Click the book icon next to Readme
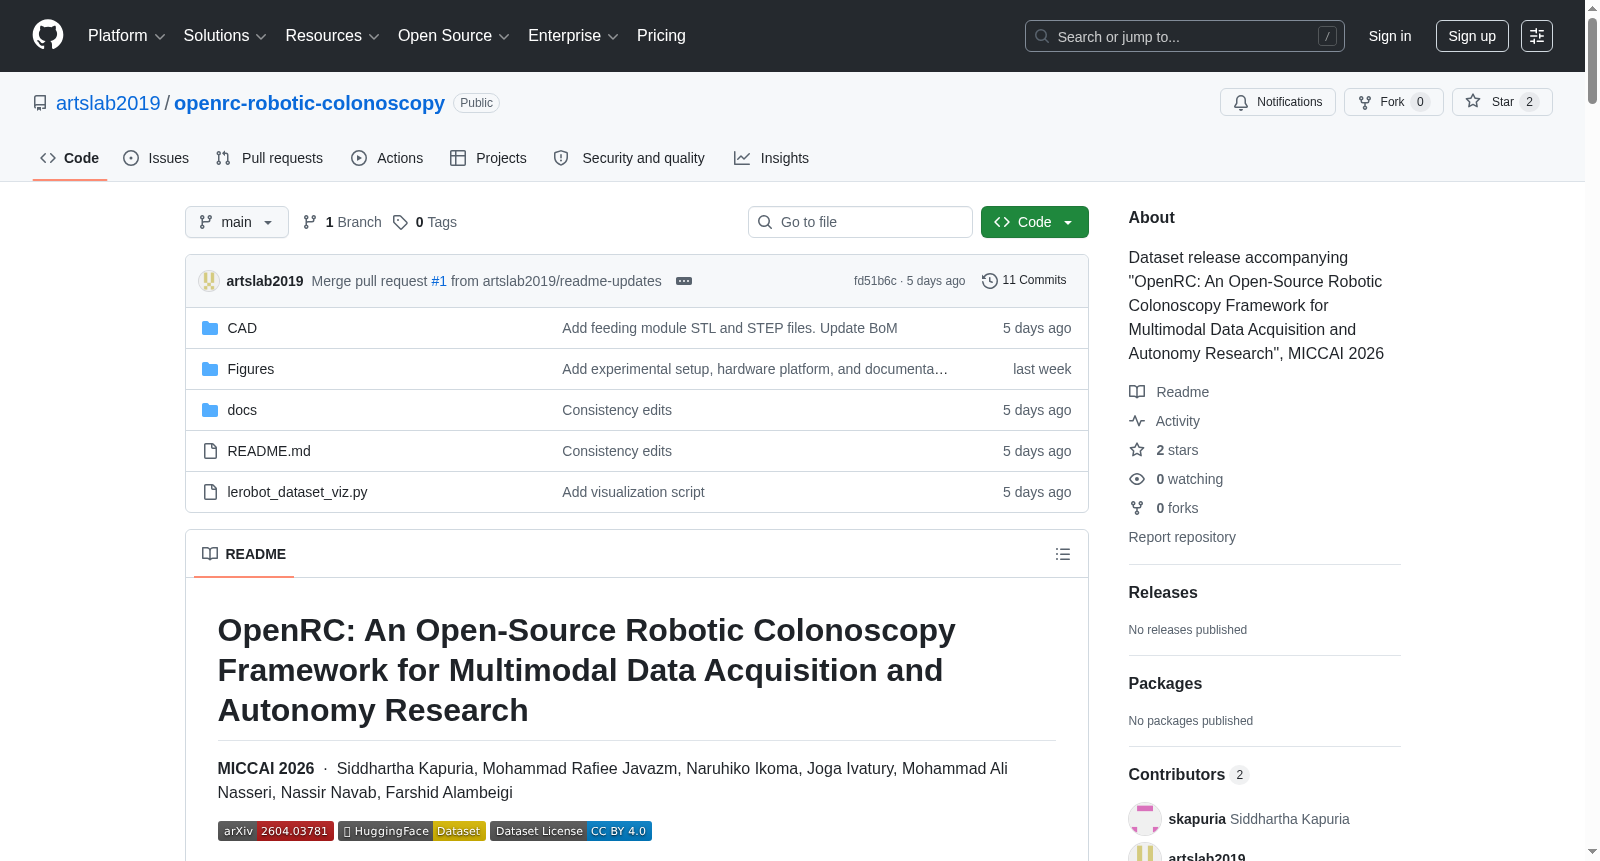The width and height of the screenshot is (1600, 861). [x=1137, y=392]
